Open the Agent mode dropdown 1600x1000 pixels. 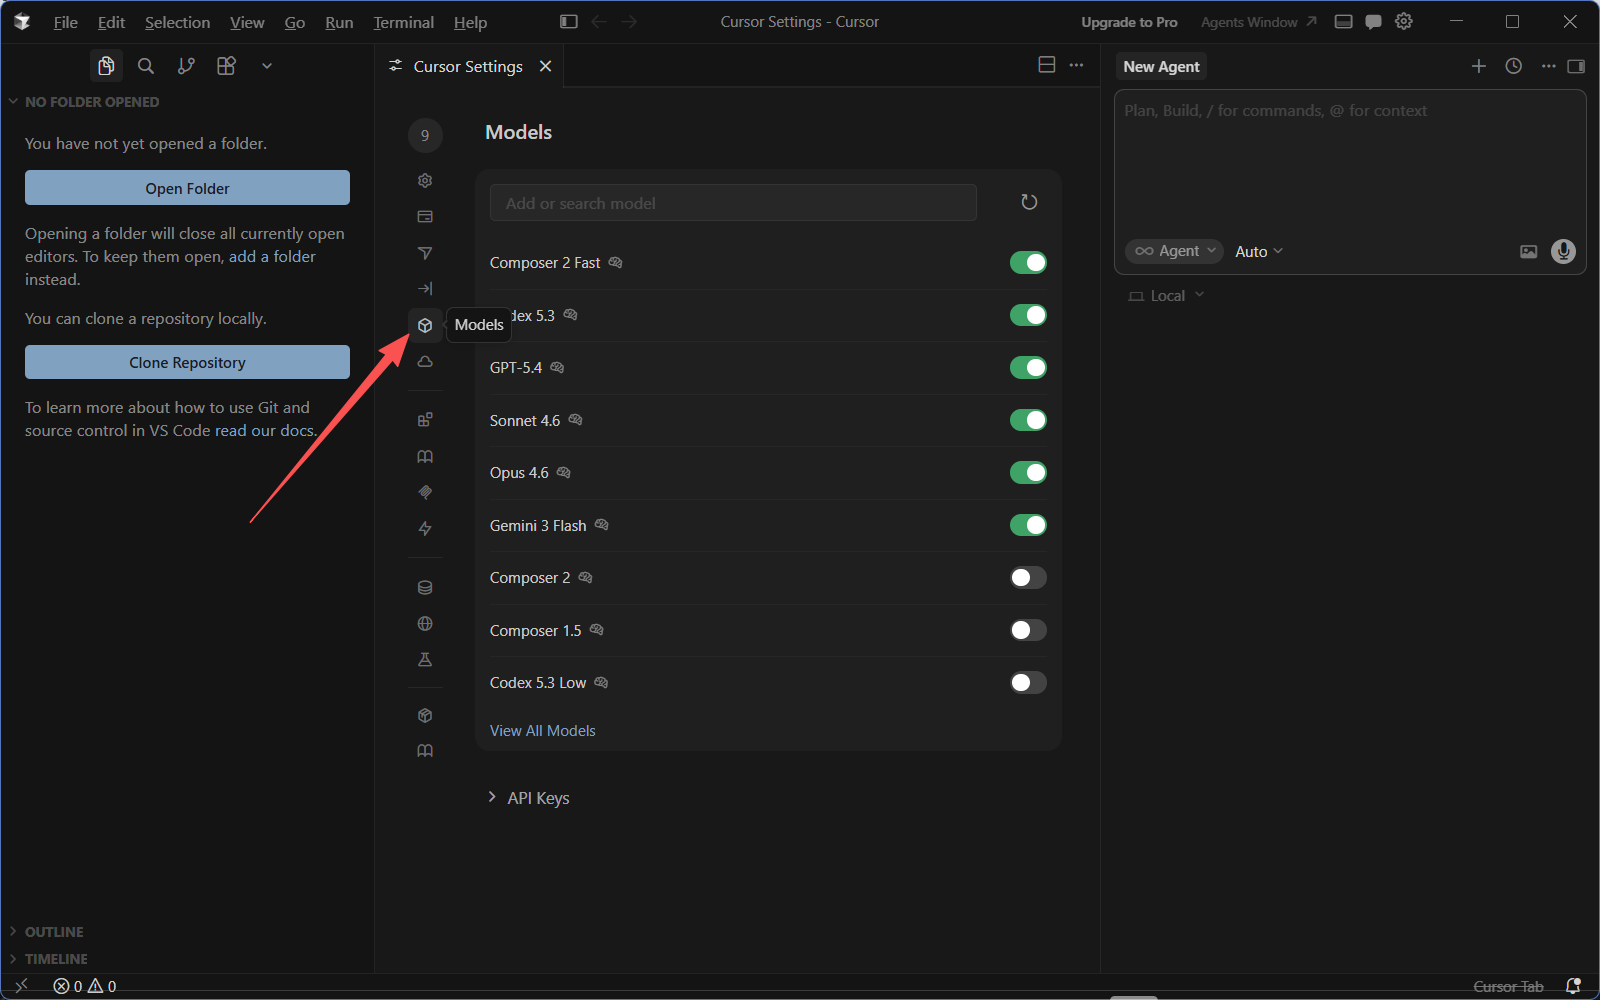pyautogui.click(x=1174, y=251)
